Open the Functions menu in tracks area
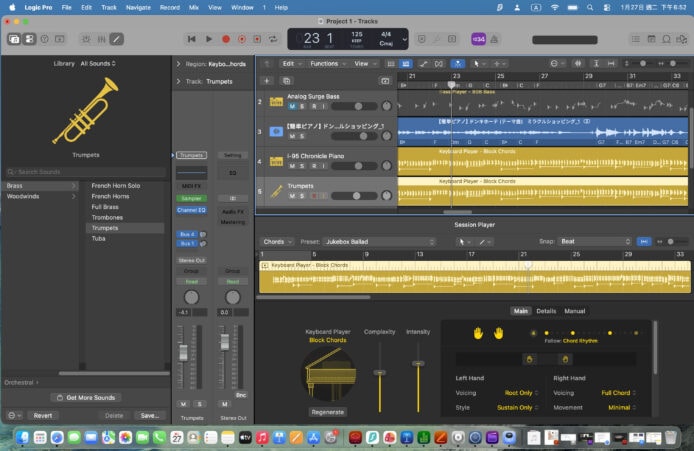The height and width of the screenshot is (451, 694). [327, 63]
